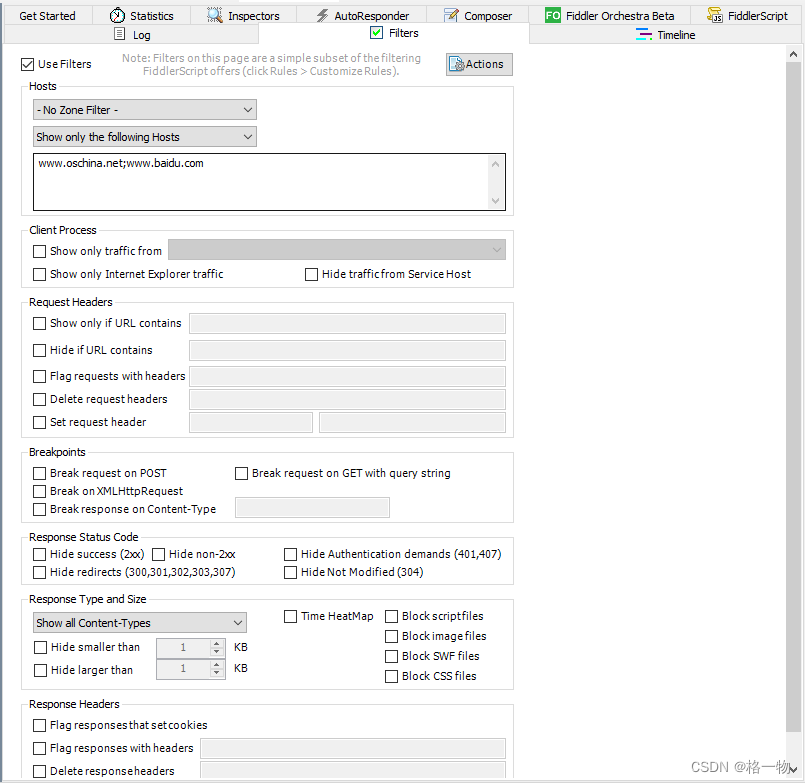Screen dimensions: 805x783
Task: Open the AutoResponder tab
Action: click(362, 16)
